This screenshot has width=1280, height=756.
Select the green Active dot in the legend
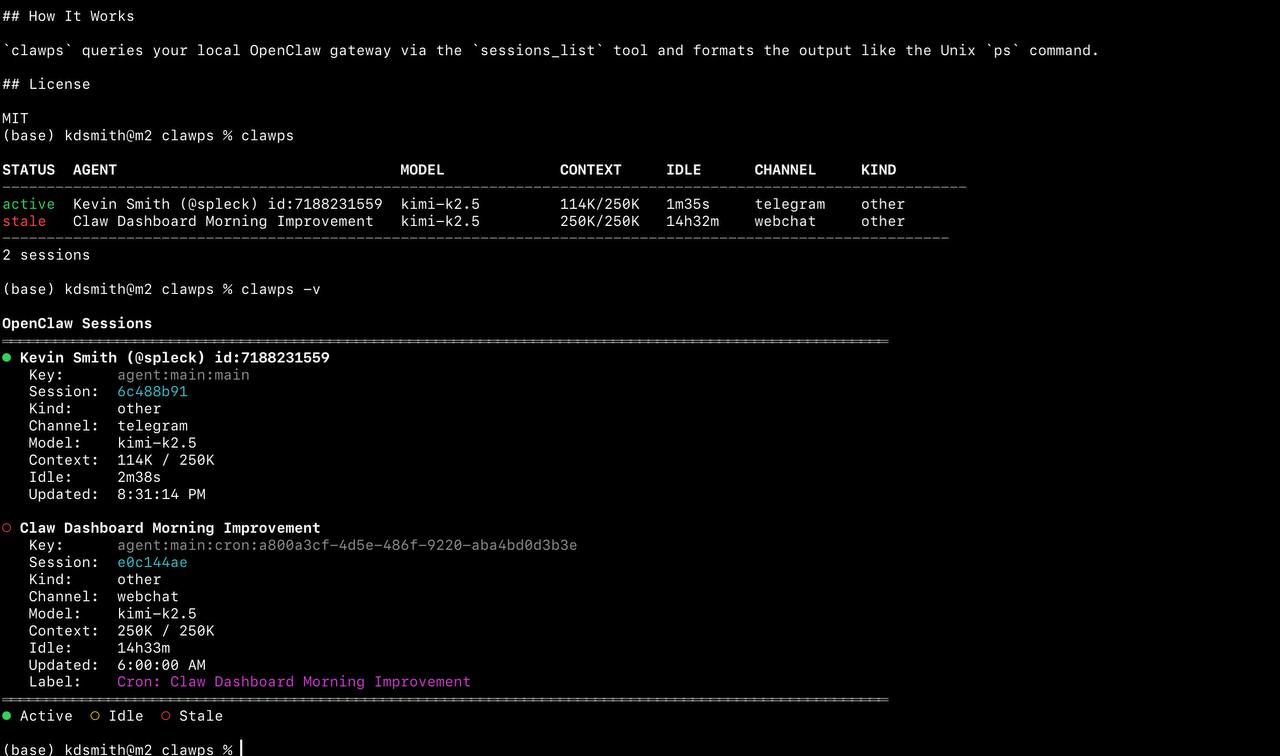(x=8, y=716)
